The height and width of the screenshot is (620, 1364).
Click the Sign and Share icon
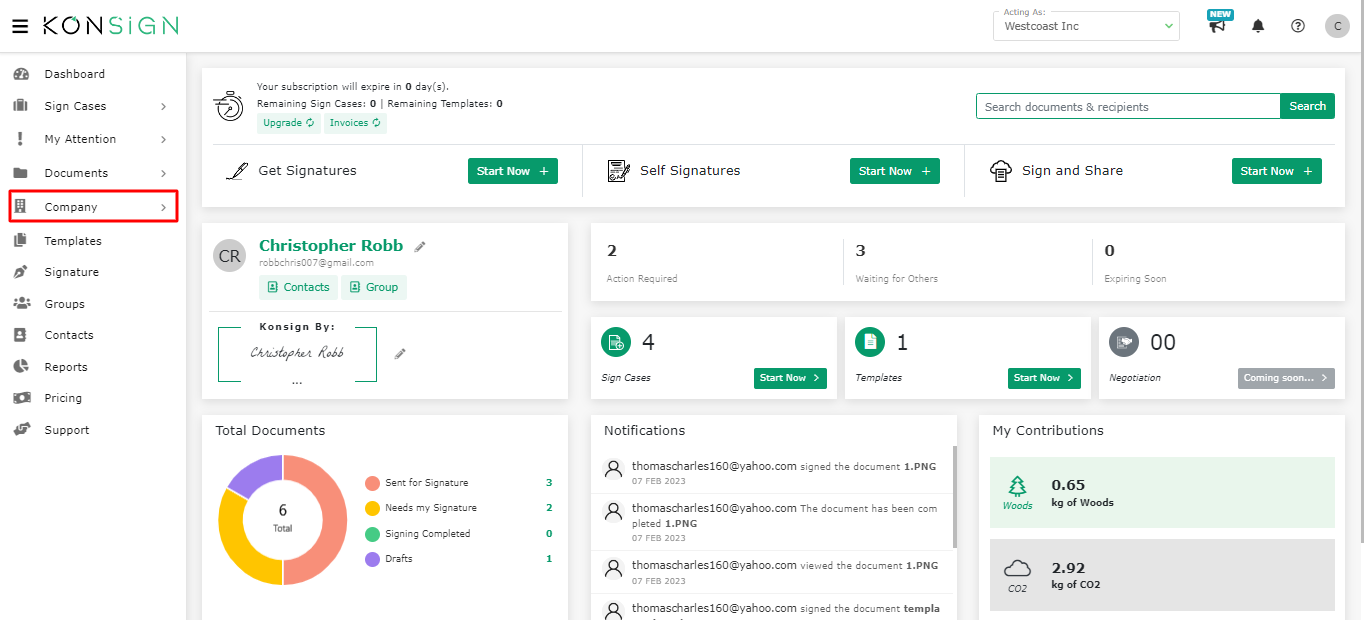pyautogui.click(x=1000, y=170)
